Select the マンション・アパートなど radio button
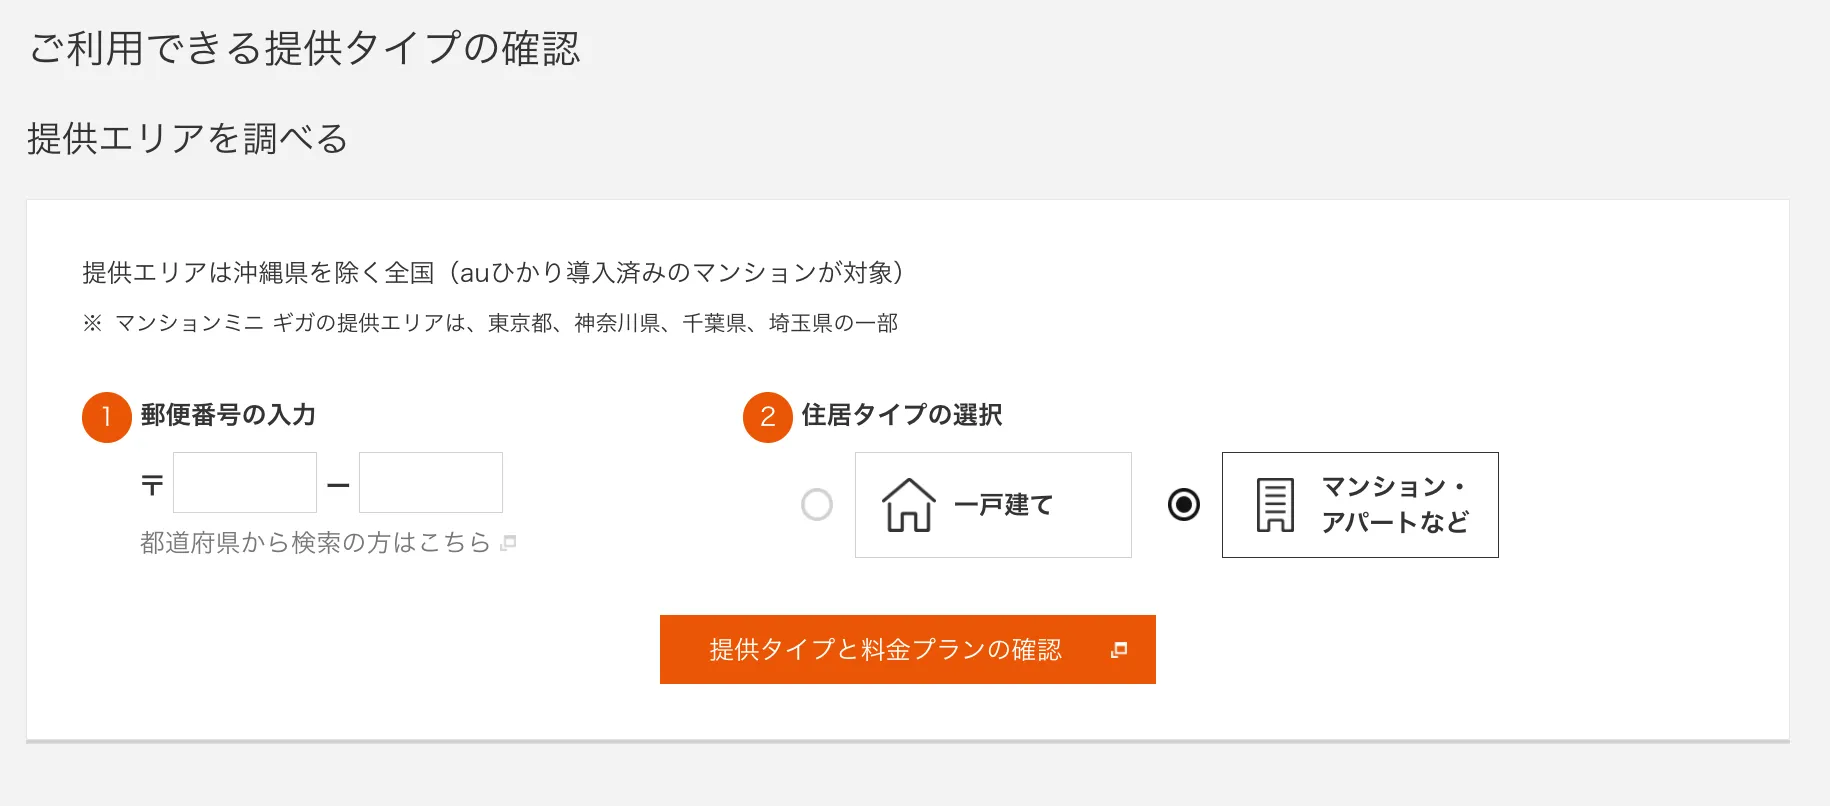This screenshot has height=806, width=1830. click(x=1184, y=506)
